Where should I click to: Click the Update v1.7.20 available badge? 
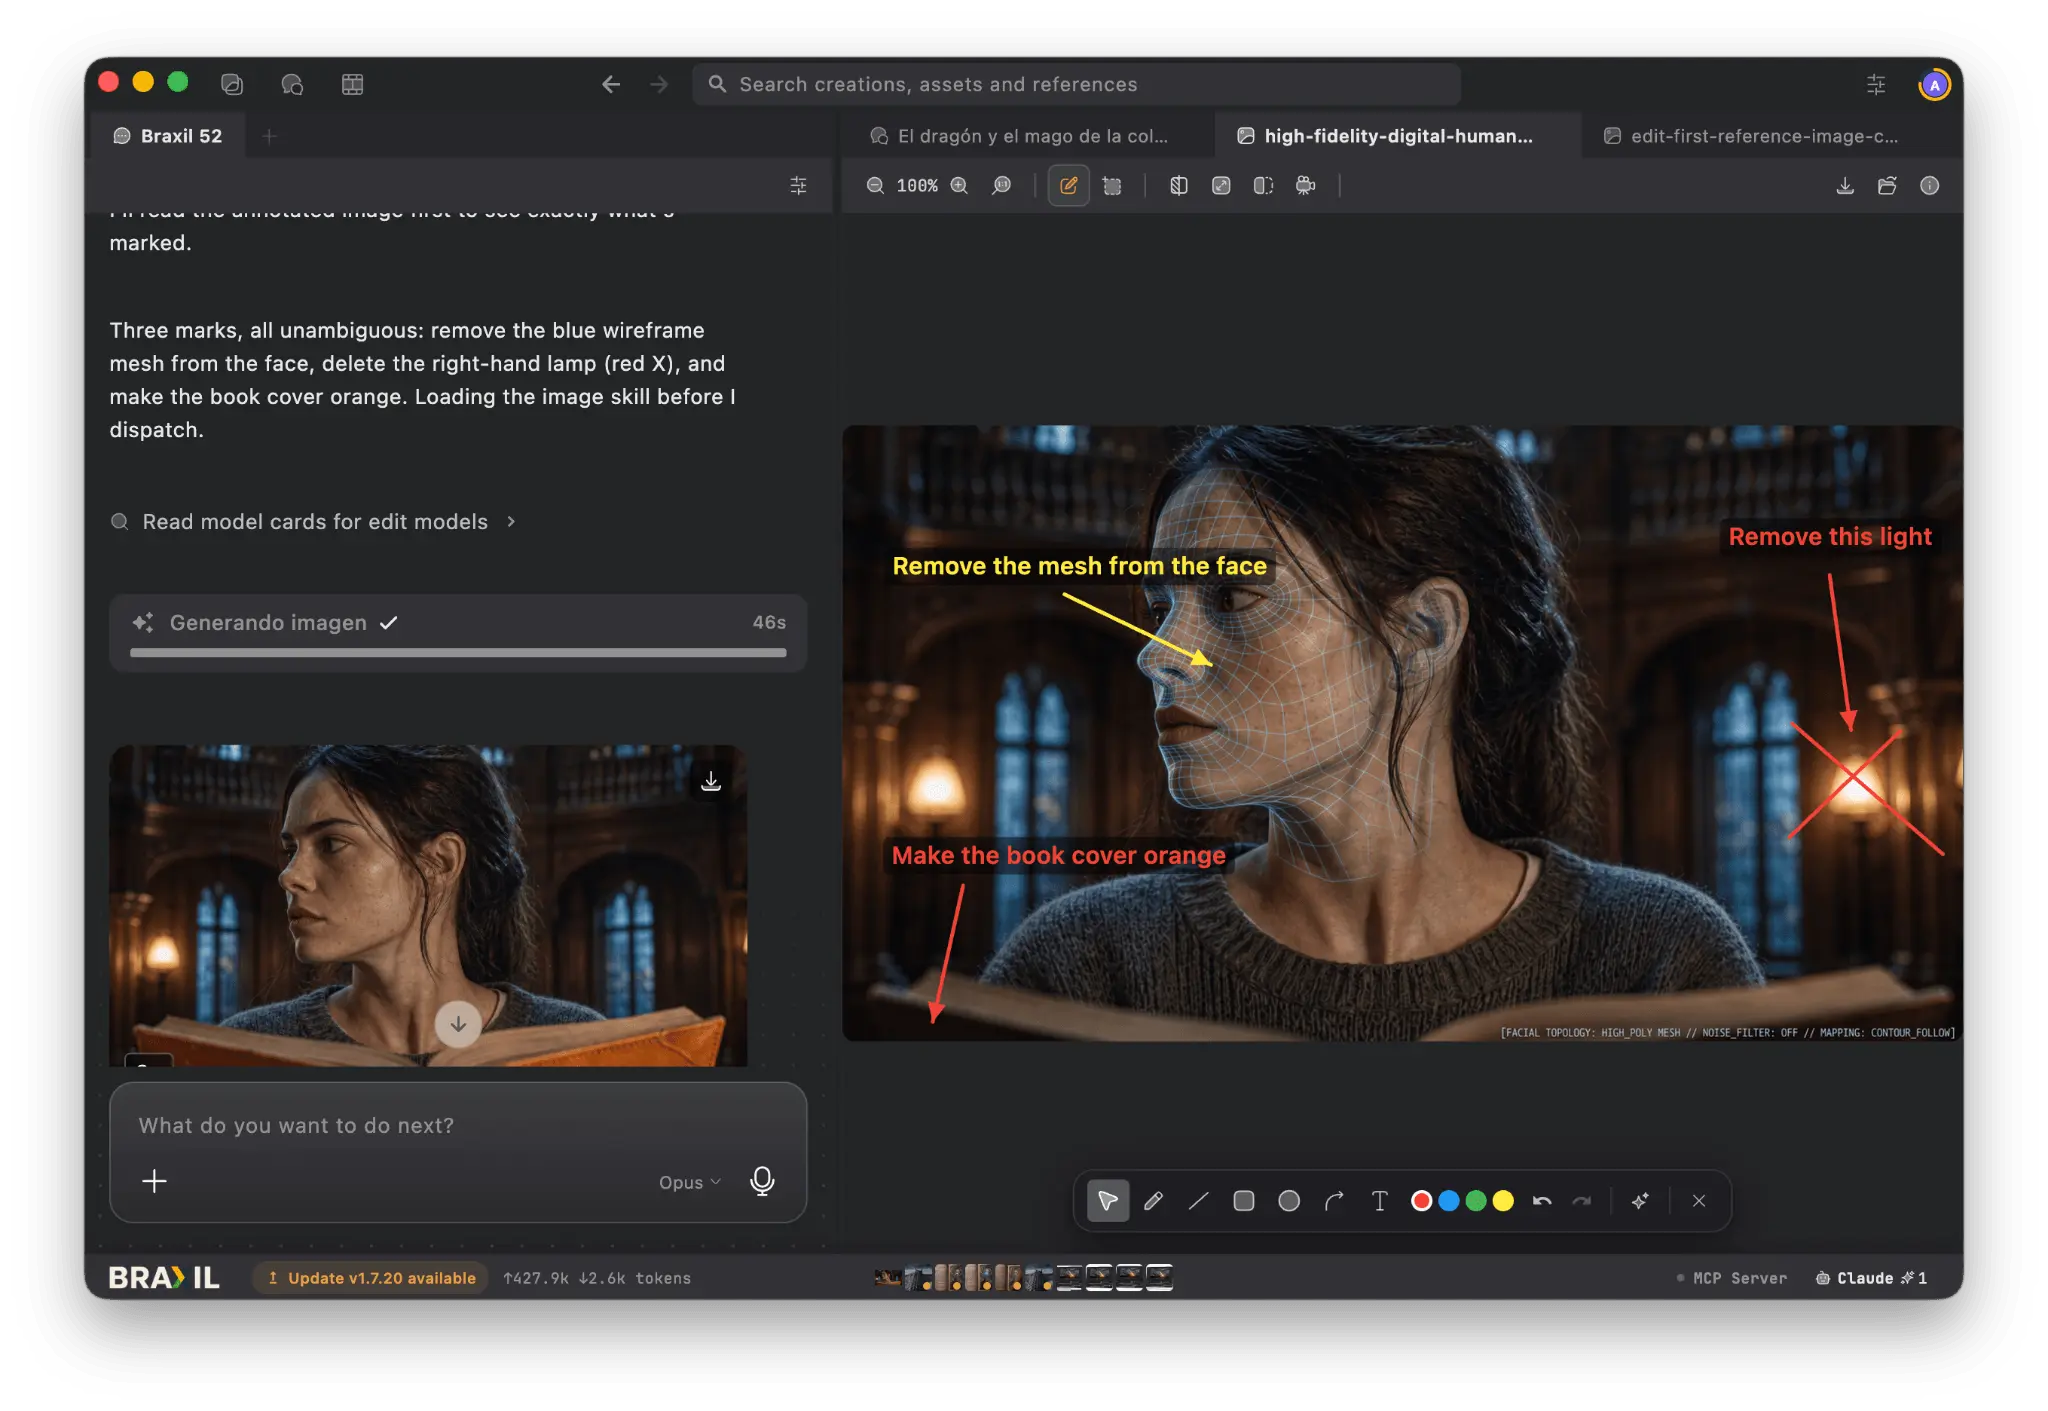[x=371, y=1278]
